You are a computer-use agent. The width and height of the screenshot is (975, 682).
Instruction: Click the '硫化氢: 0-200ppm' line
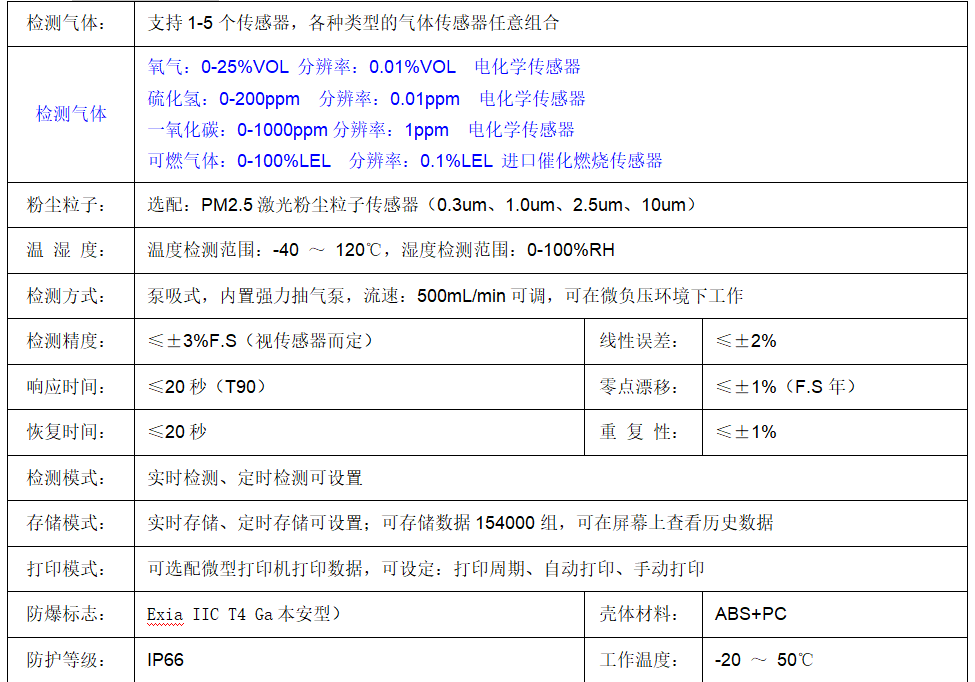pyautogui.click(x=366, y=99)
